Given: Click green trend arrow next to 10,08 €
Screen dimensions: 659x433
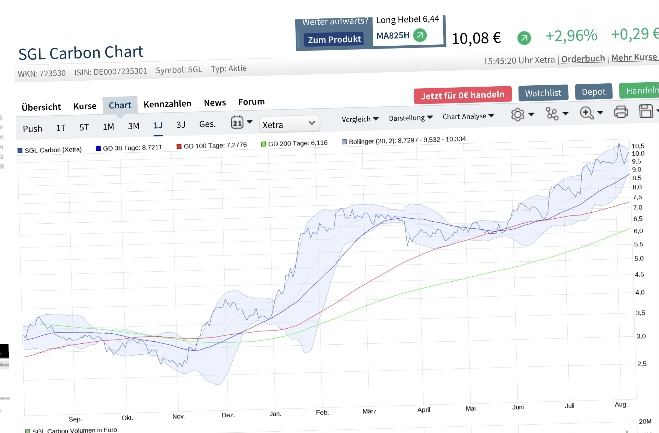Looking at the screenshot, I should click(x=523, y=38).
